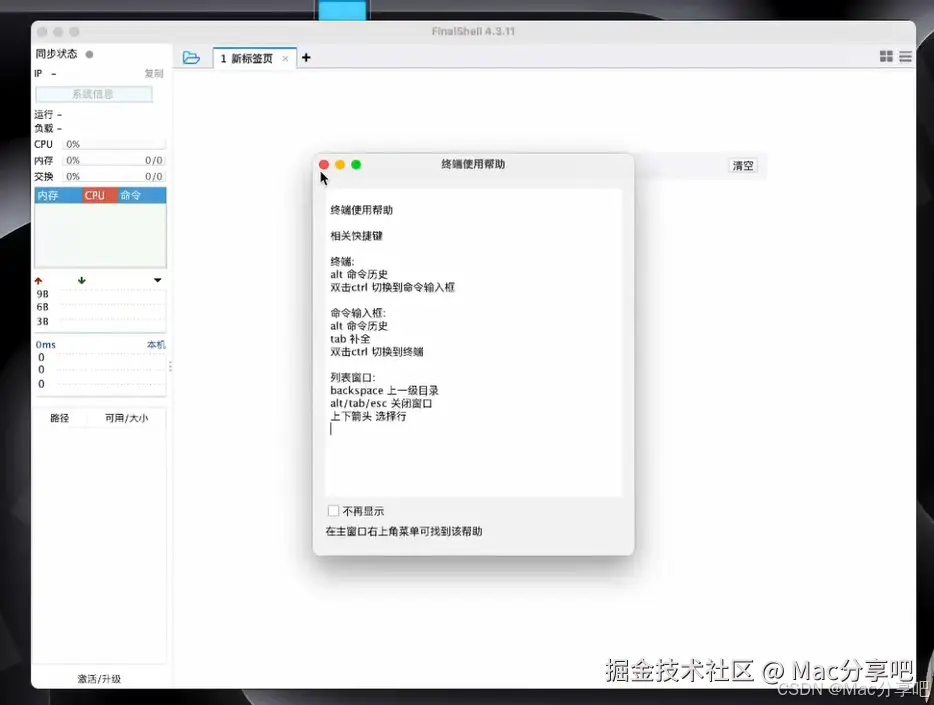
Task: Click the green download arrow icon
Action: click(82, 280)
